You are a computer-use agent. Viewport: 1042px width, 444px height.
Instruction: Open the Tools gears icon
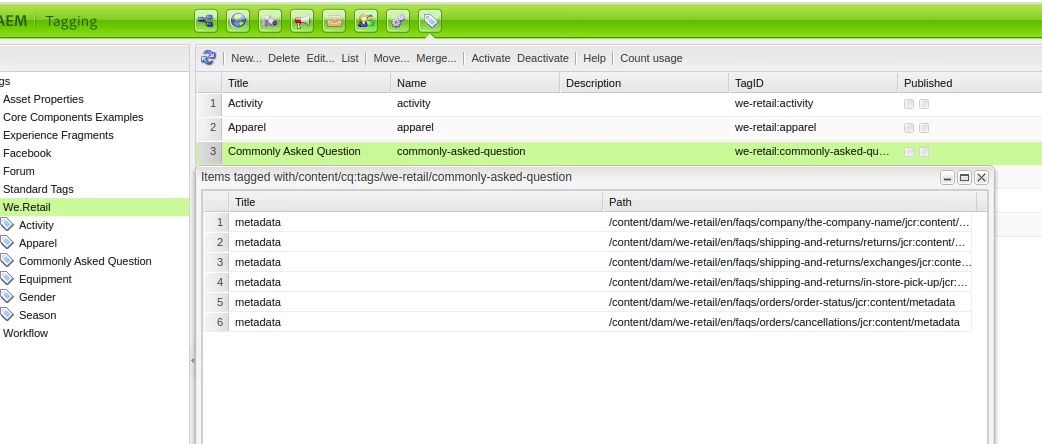click(x=398, y=21)
